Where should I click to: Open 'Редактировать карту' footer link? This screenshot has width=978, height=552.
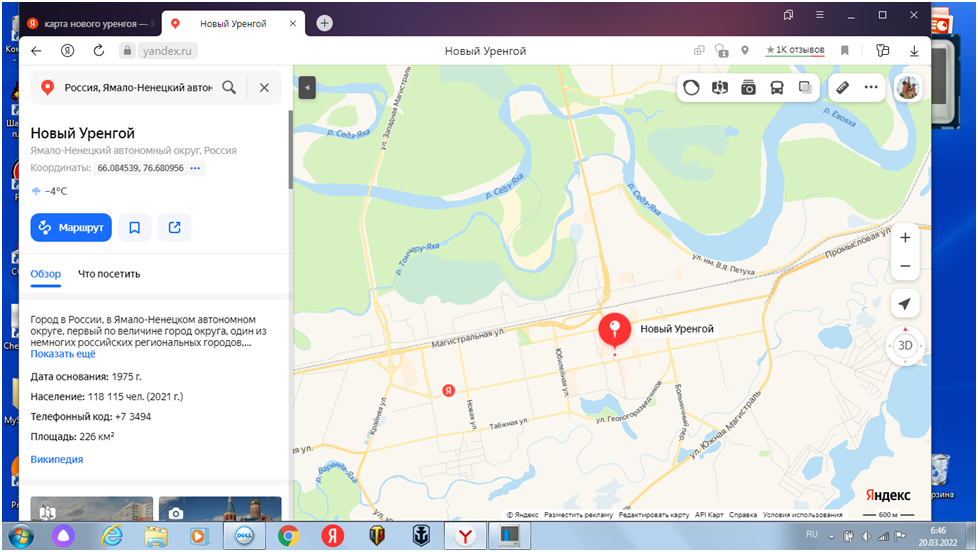tap(654, 515)
